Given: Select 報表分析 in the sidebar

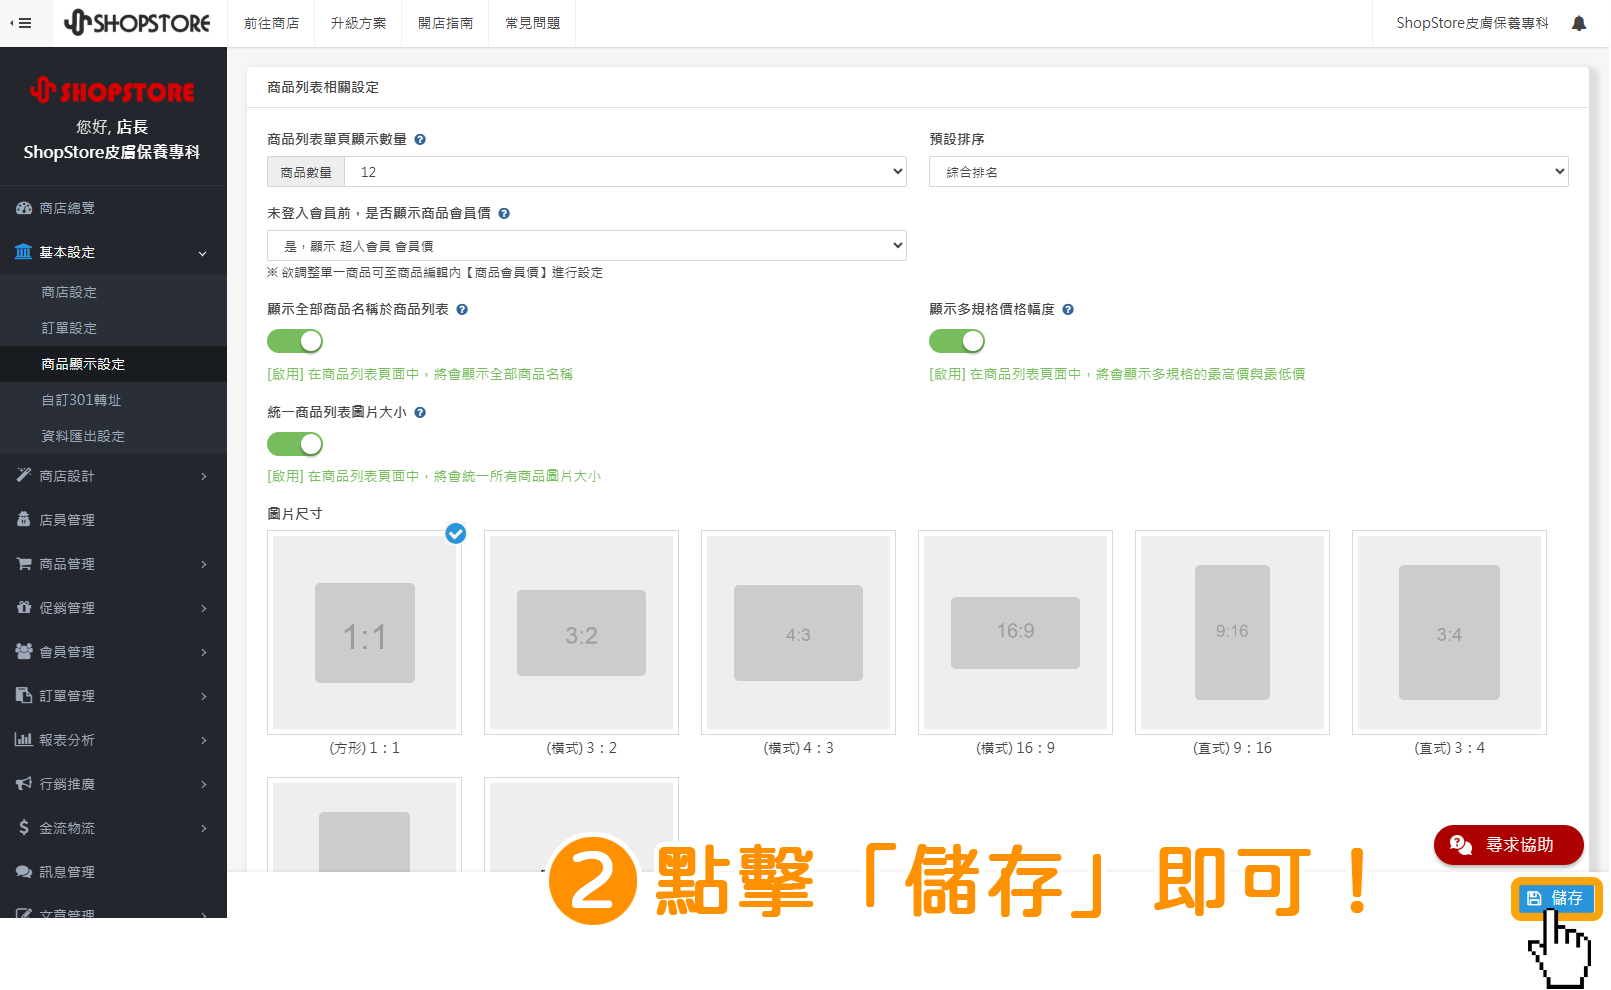Looking at the screenshot, I should pos(67,740).
